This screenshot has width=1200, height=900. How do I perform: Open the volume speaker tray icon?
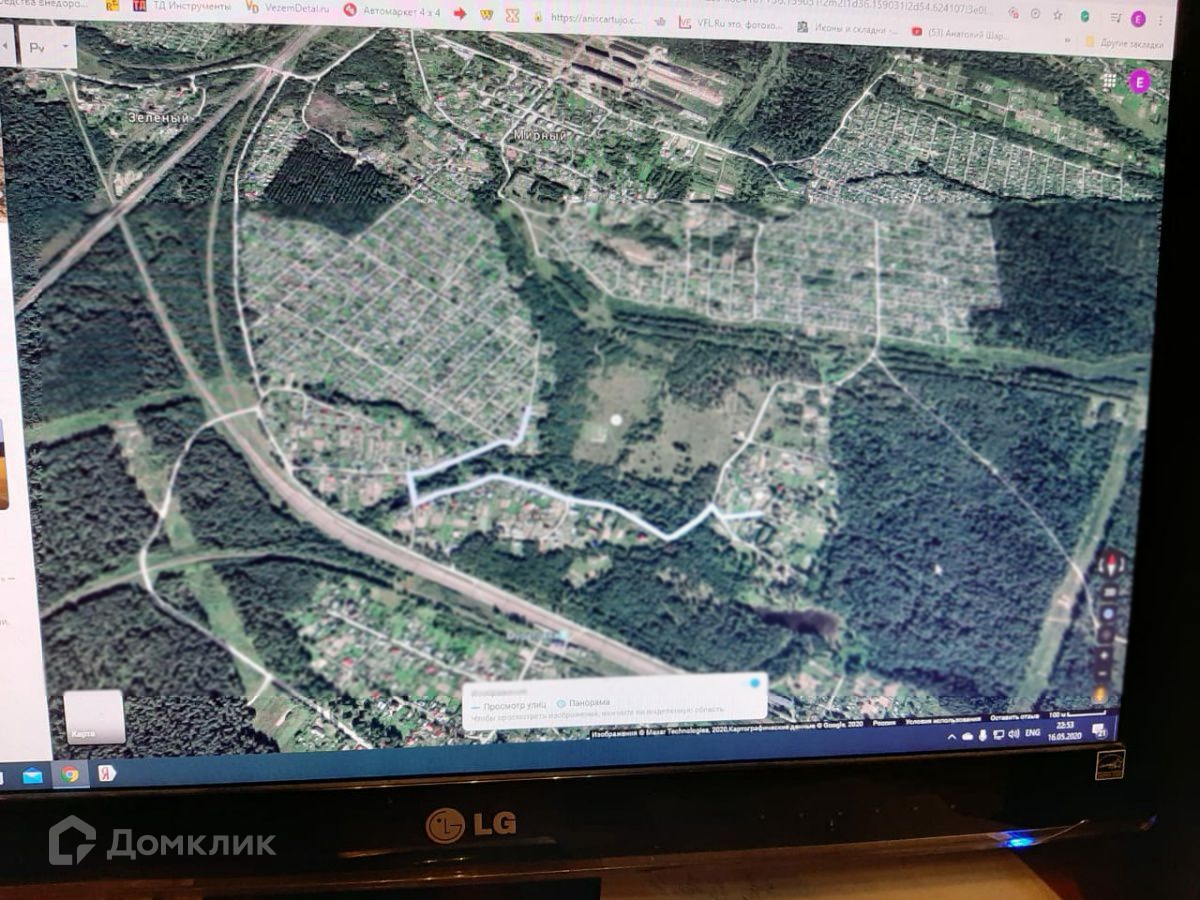1014,734
